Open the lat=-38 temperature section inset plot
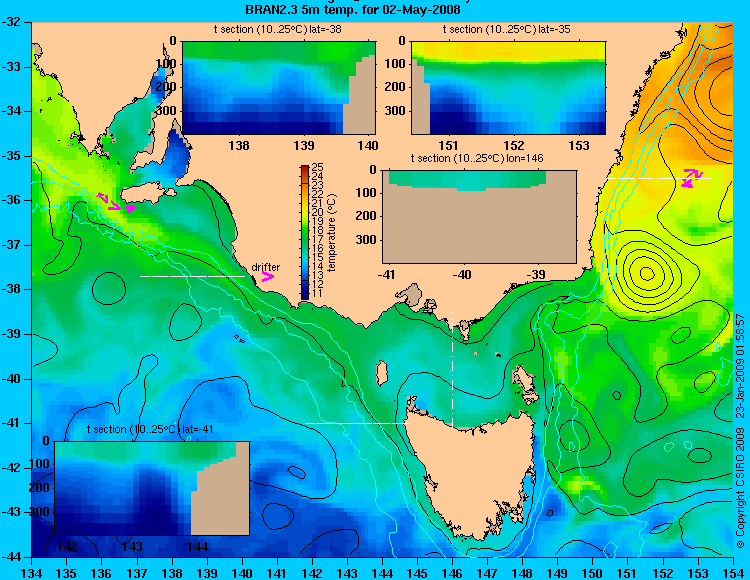 [279, 88]
